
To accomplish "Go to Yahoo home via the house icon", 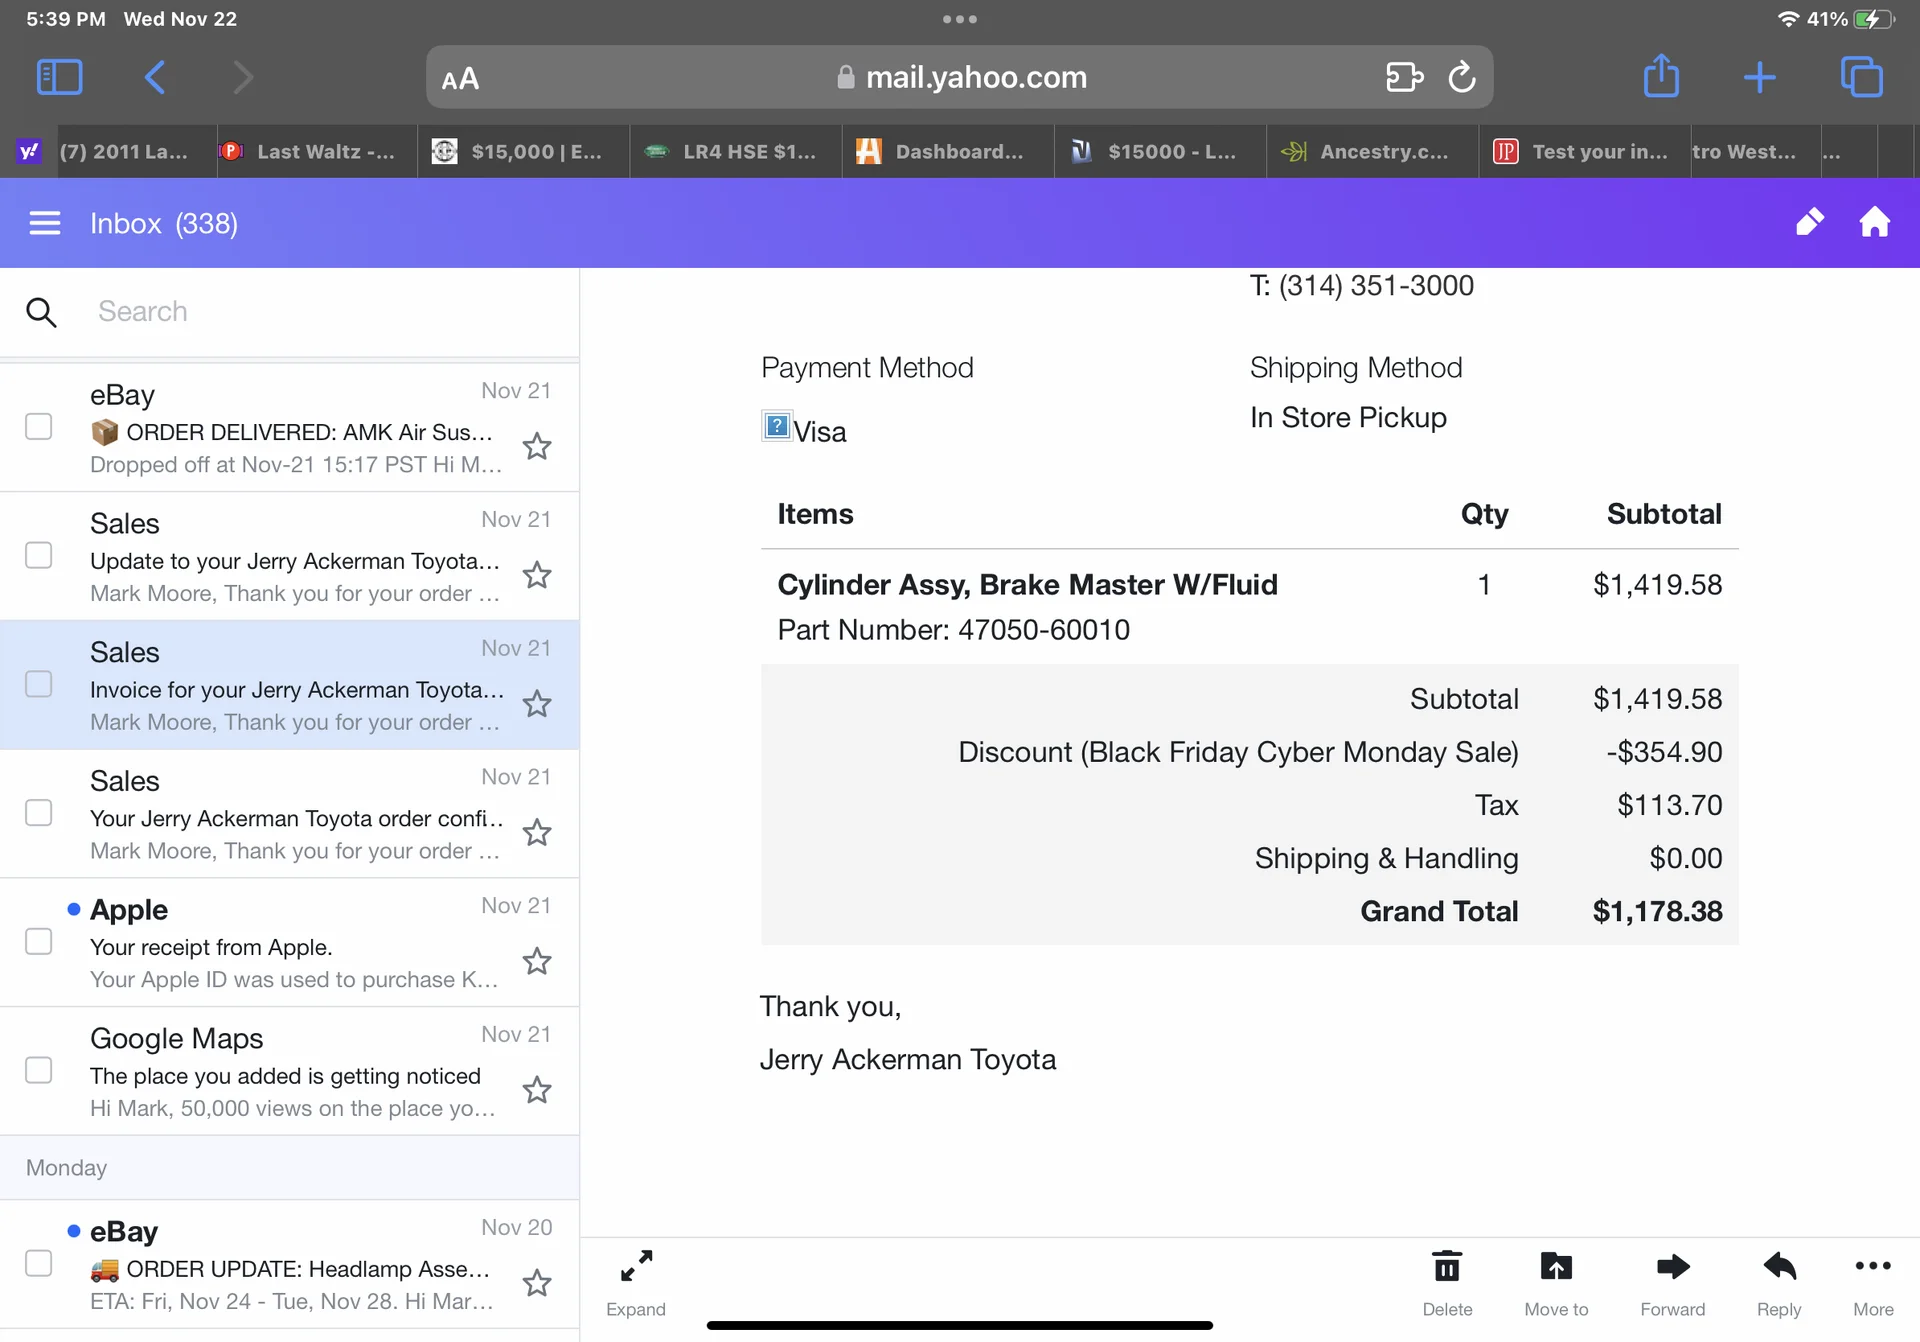I will click(x=1875, y=222).
